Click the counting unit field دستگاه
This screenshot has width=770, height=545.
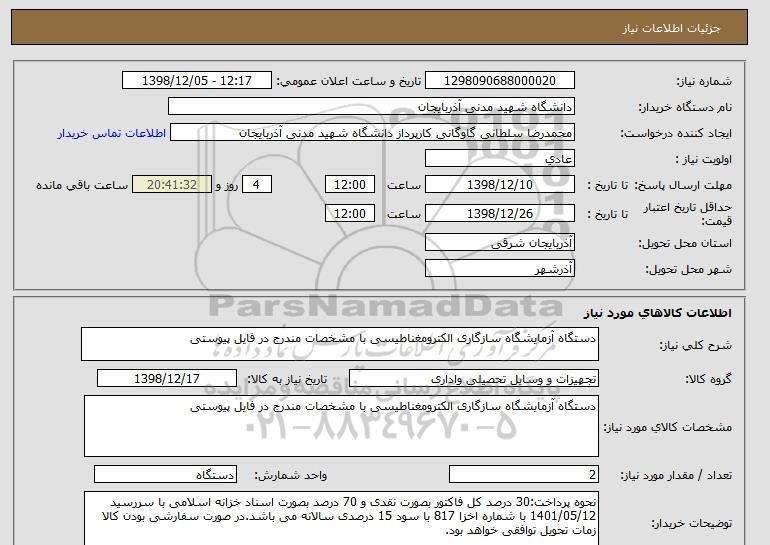pyautogui.click(x=165, y=475)
